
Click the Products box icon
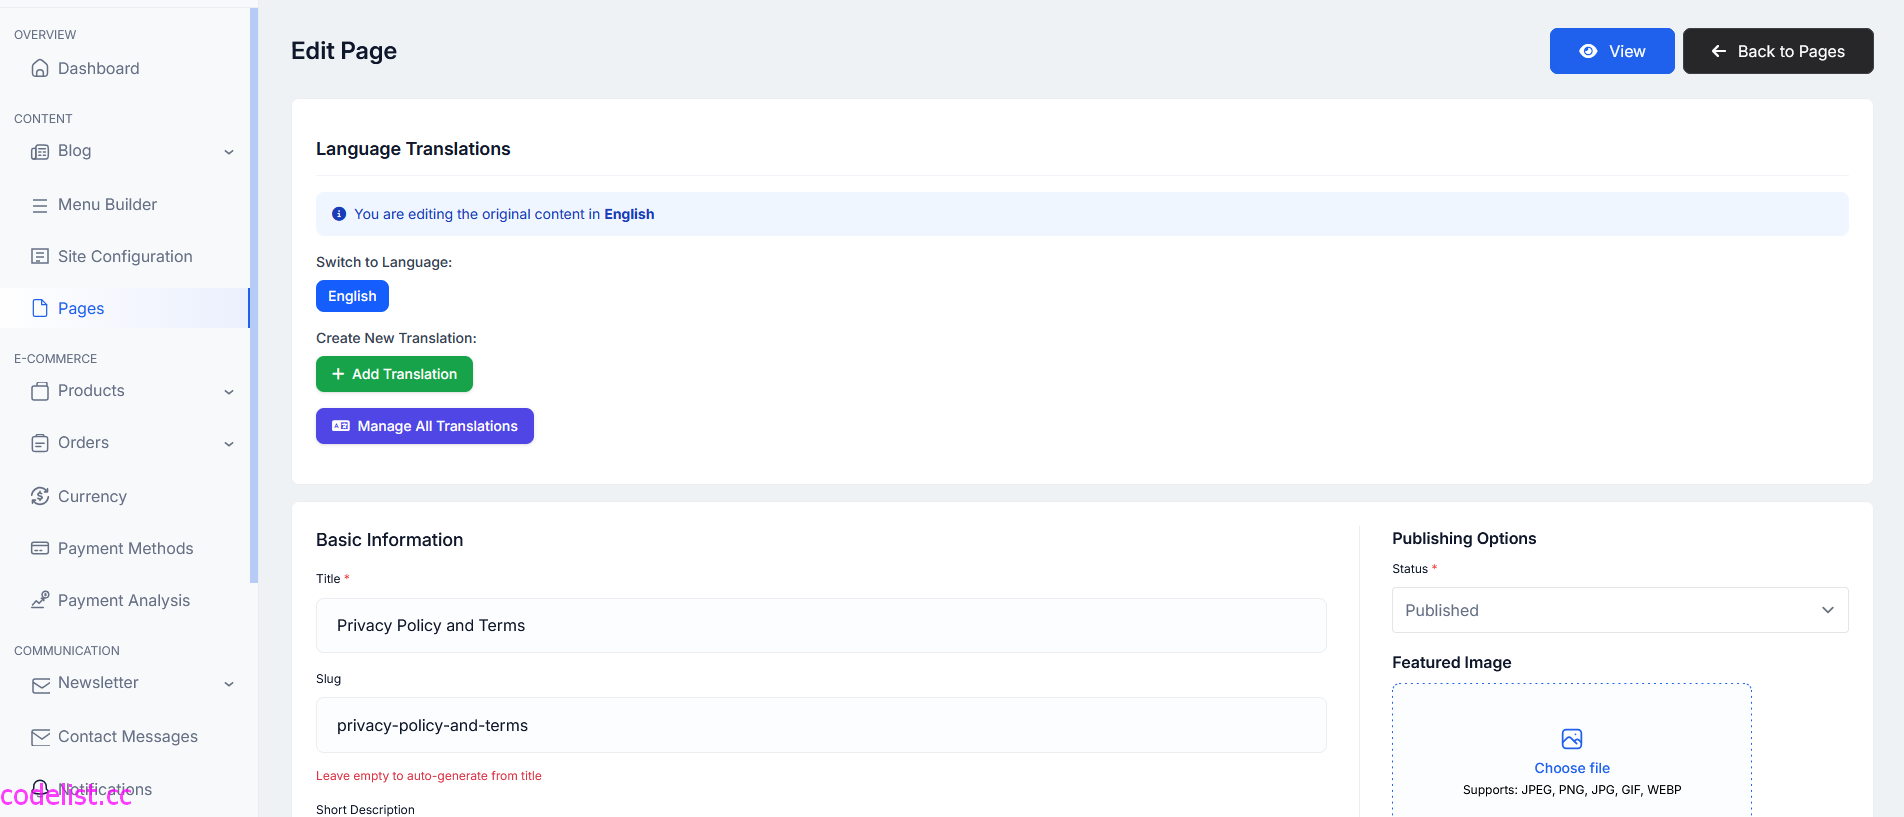[x=40, y=392]
